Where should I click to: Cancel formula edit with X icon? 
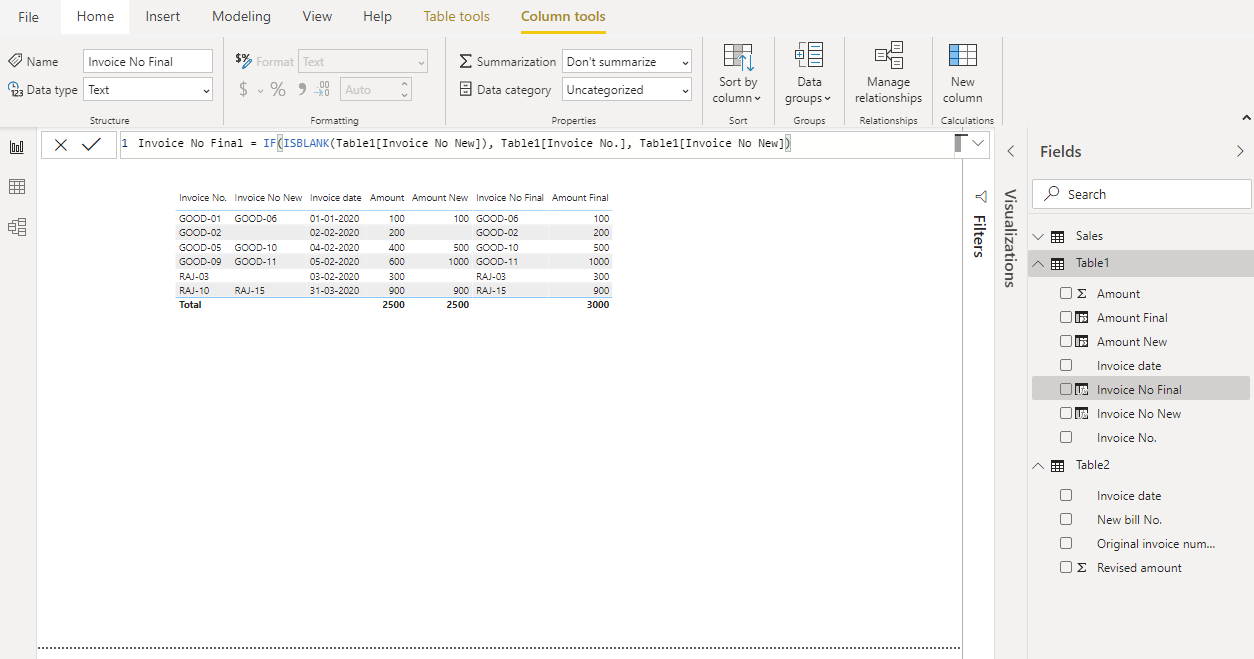pos(61,145)
